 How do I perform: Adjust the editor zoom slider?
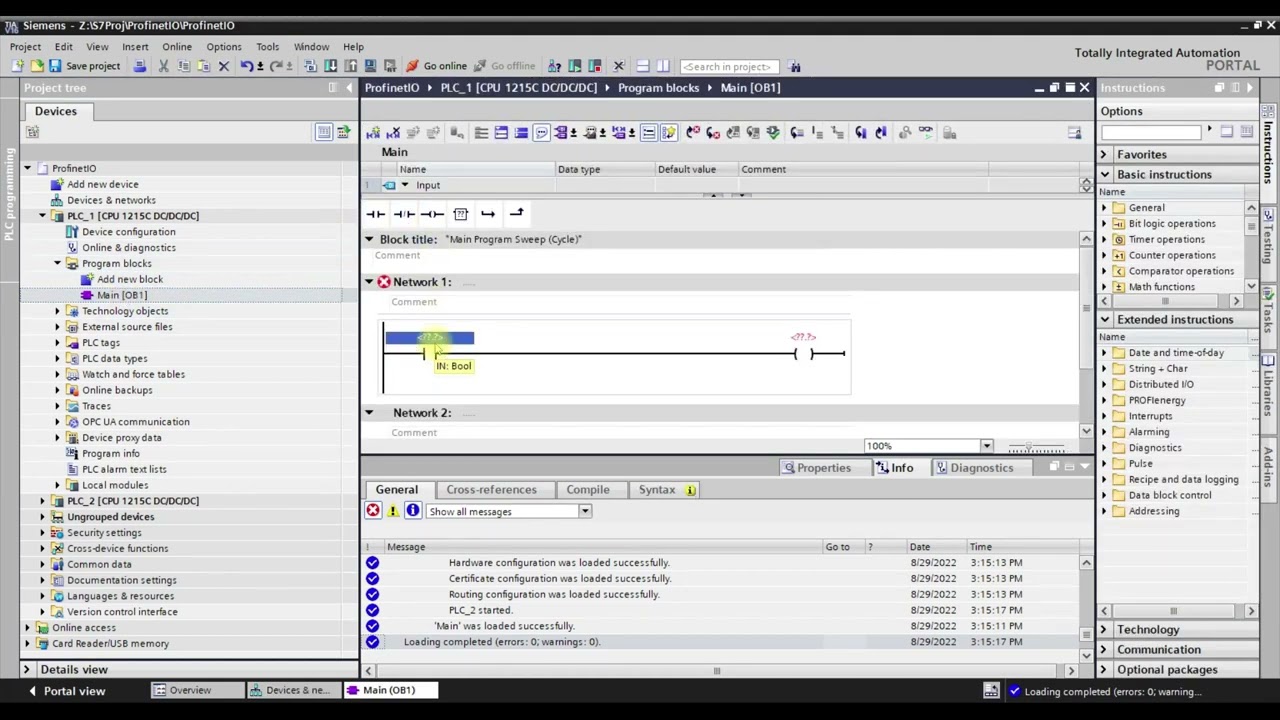(x=1035, y=446)
